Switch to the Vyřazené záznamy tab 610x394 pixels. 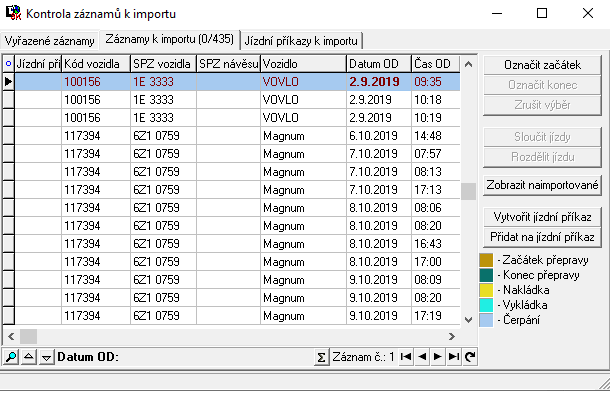pyautogui.click(x=49, y=41)
